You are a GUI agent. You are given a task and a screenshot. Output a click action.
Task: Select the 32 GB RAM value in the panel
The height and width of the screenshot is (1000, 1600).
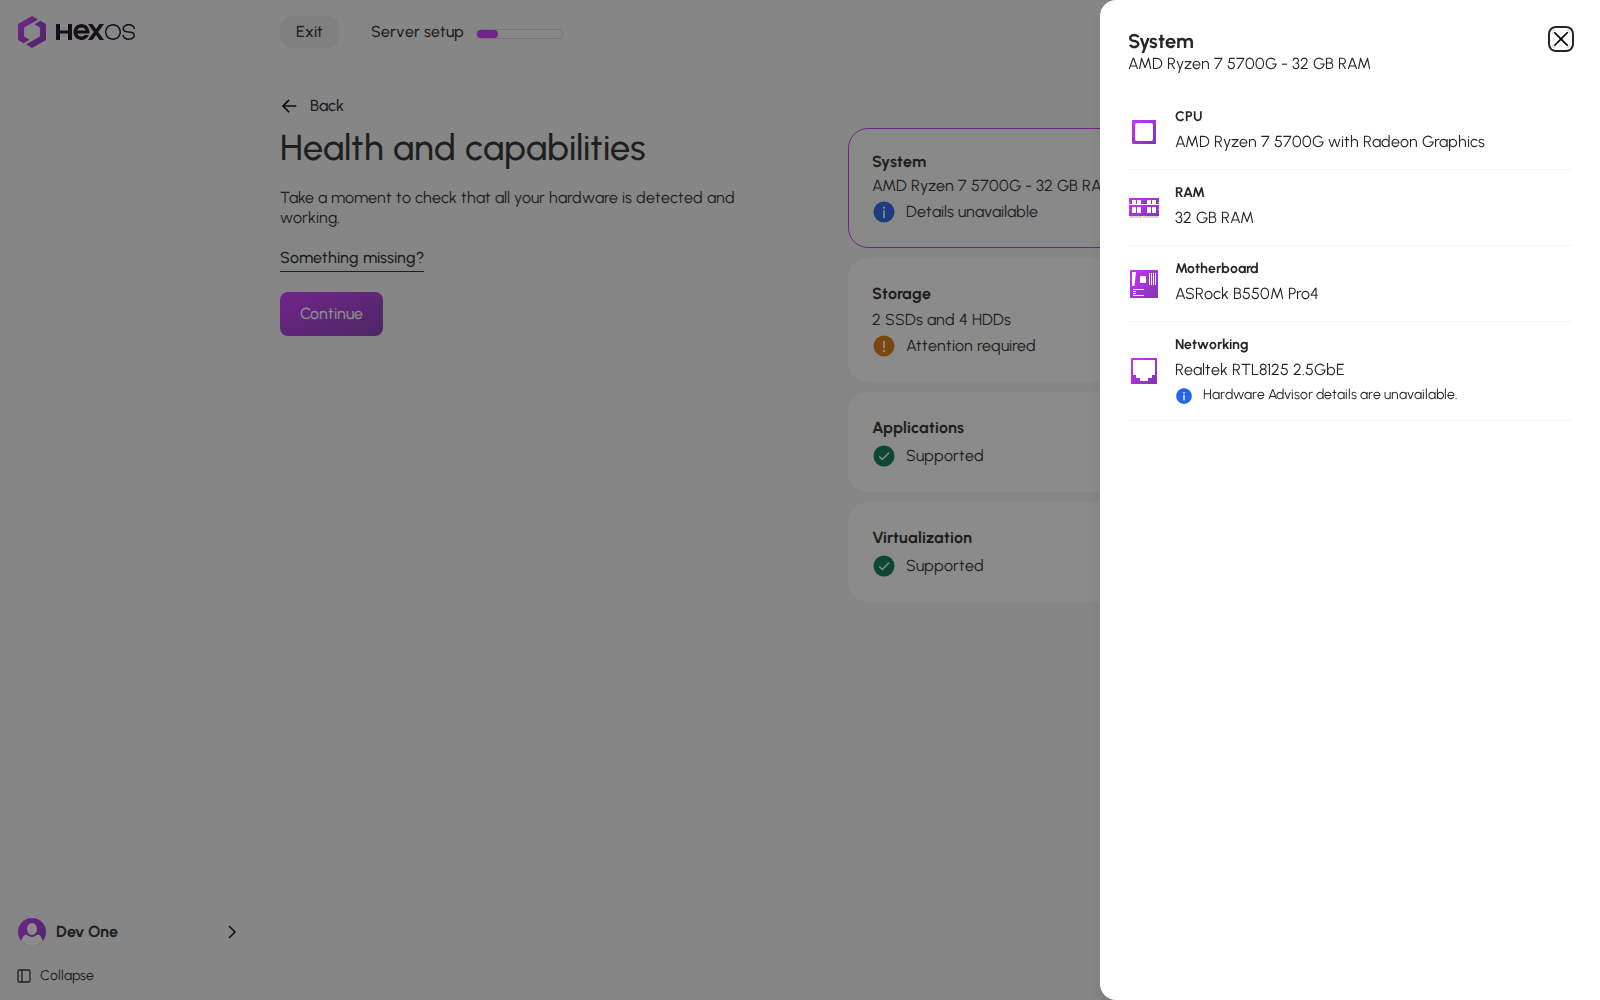[1214, 218]
